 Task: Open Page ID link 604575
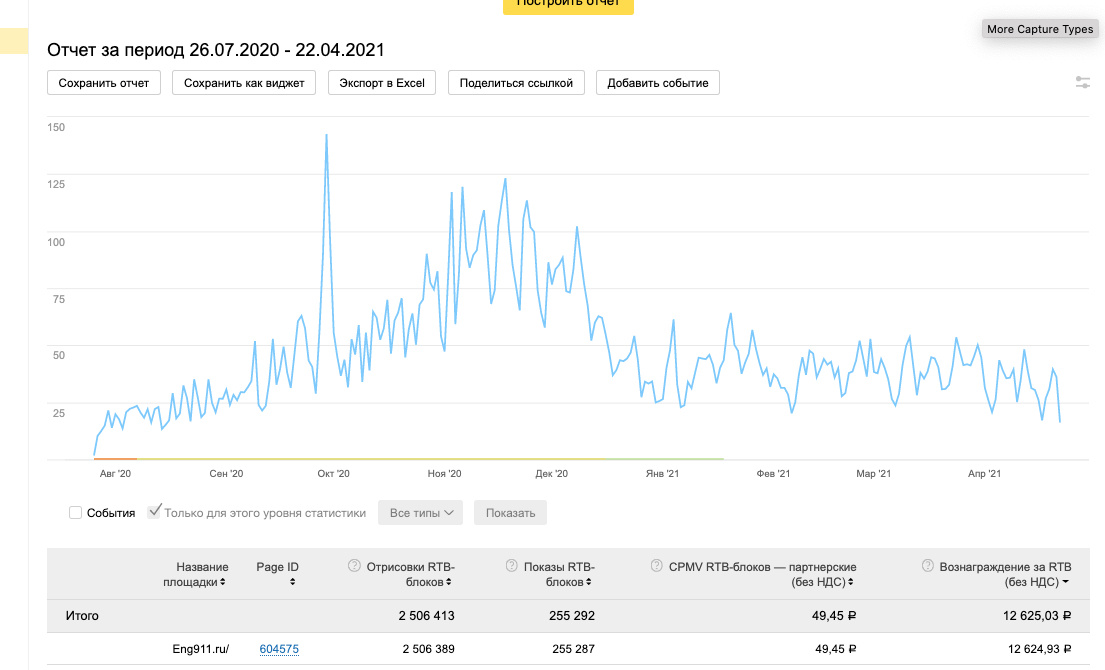(279, 649)
